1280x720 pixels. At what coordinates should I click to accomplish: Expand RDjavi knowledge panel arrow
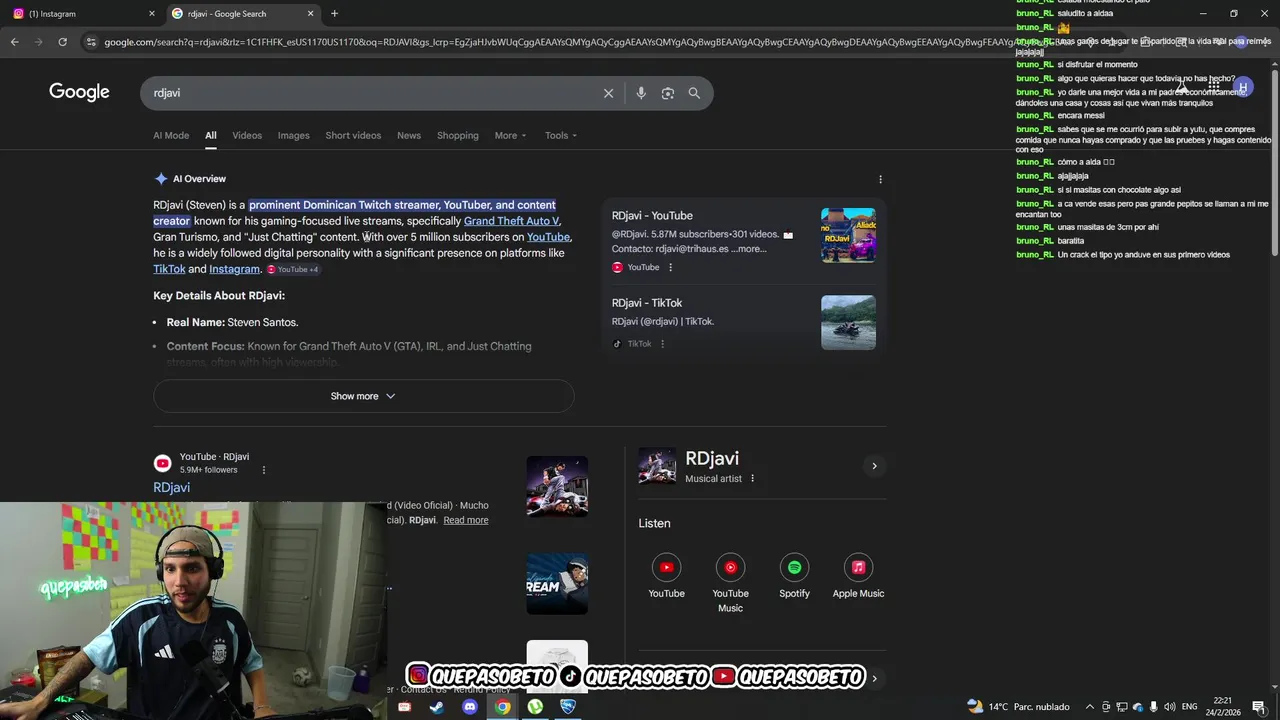(874, 466)
